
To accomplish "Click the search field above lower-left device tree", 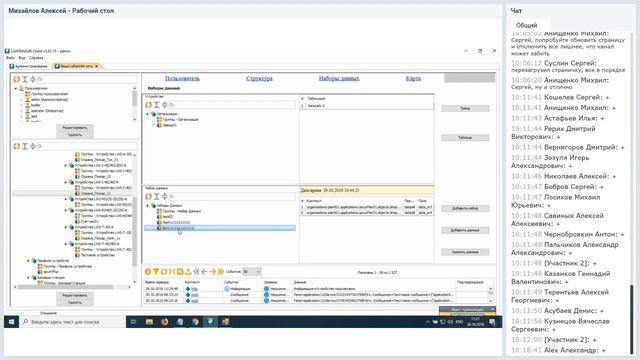I will (87, 146).
